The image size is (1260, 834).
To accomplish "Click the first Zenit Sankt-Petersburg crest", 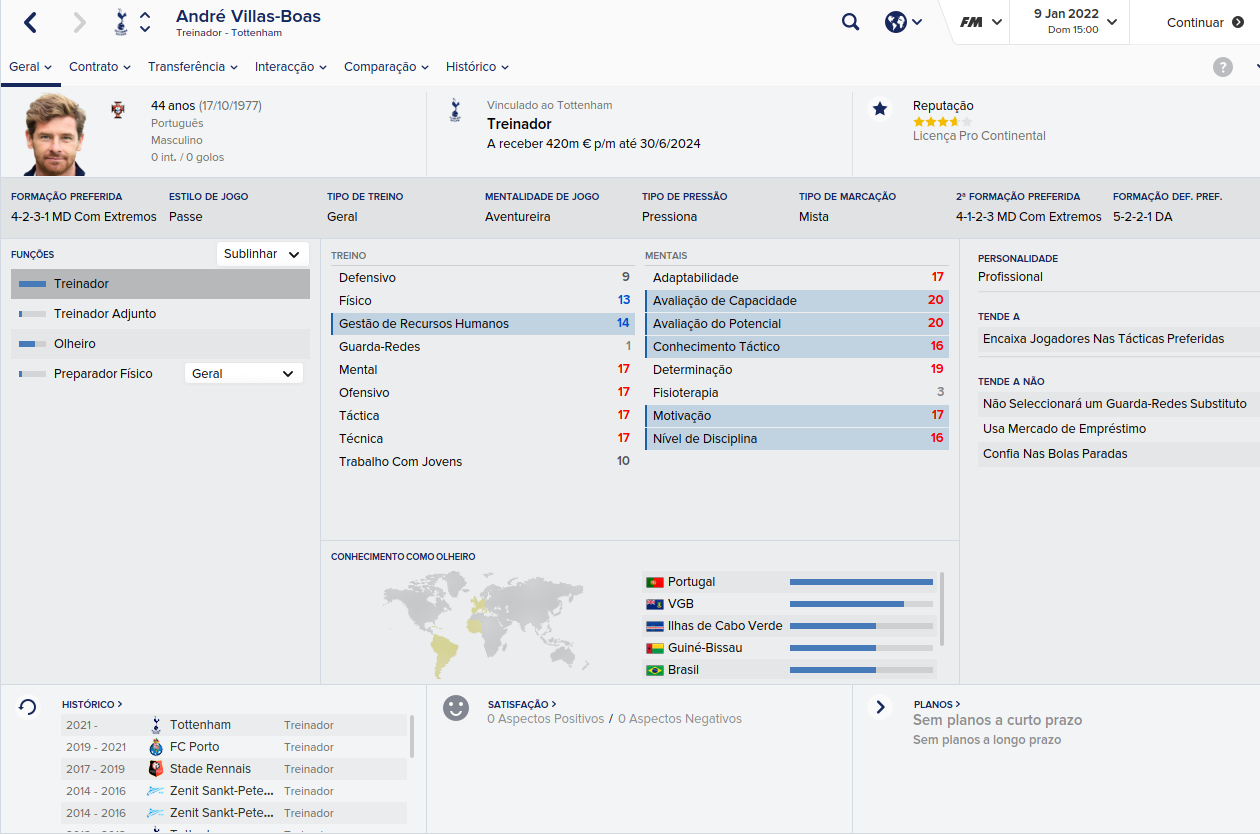I will [155, 791].
